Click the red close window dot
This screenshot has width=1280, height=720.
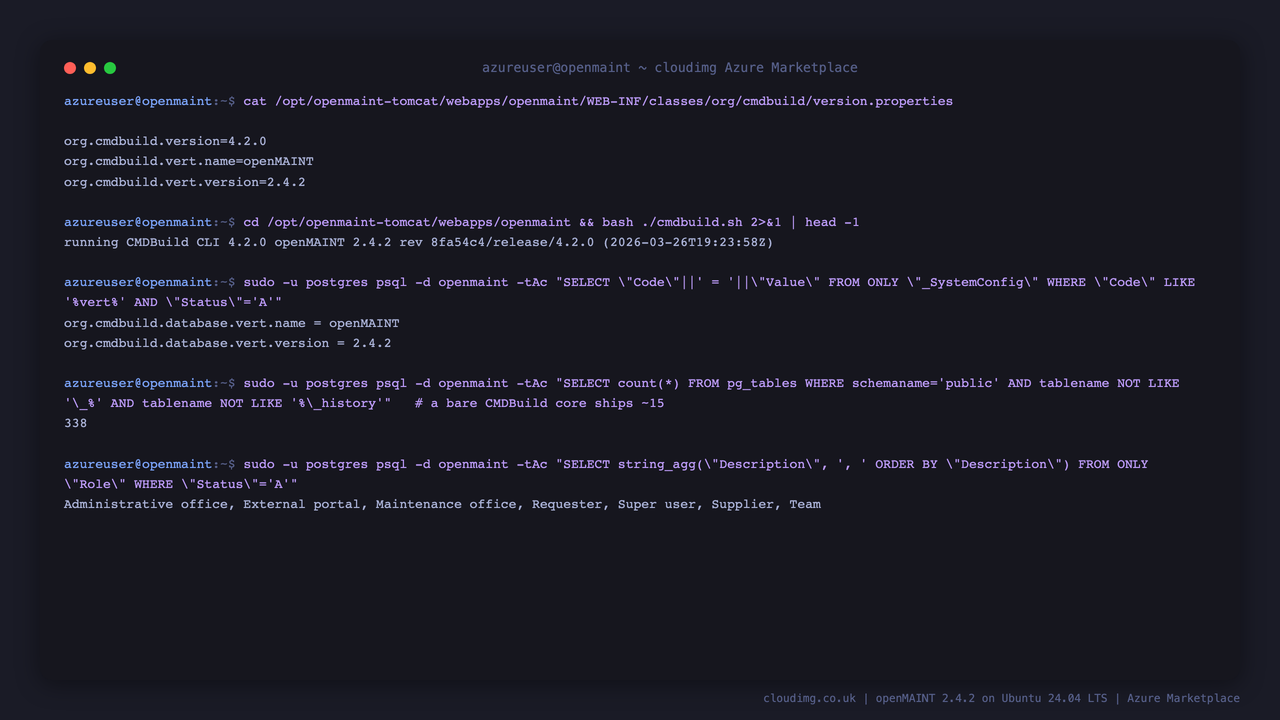(x=70, y=68)
